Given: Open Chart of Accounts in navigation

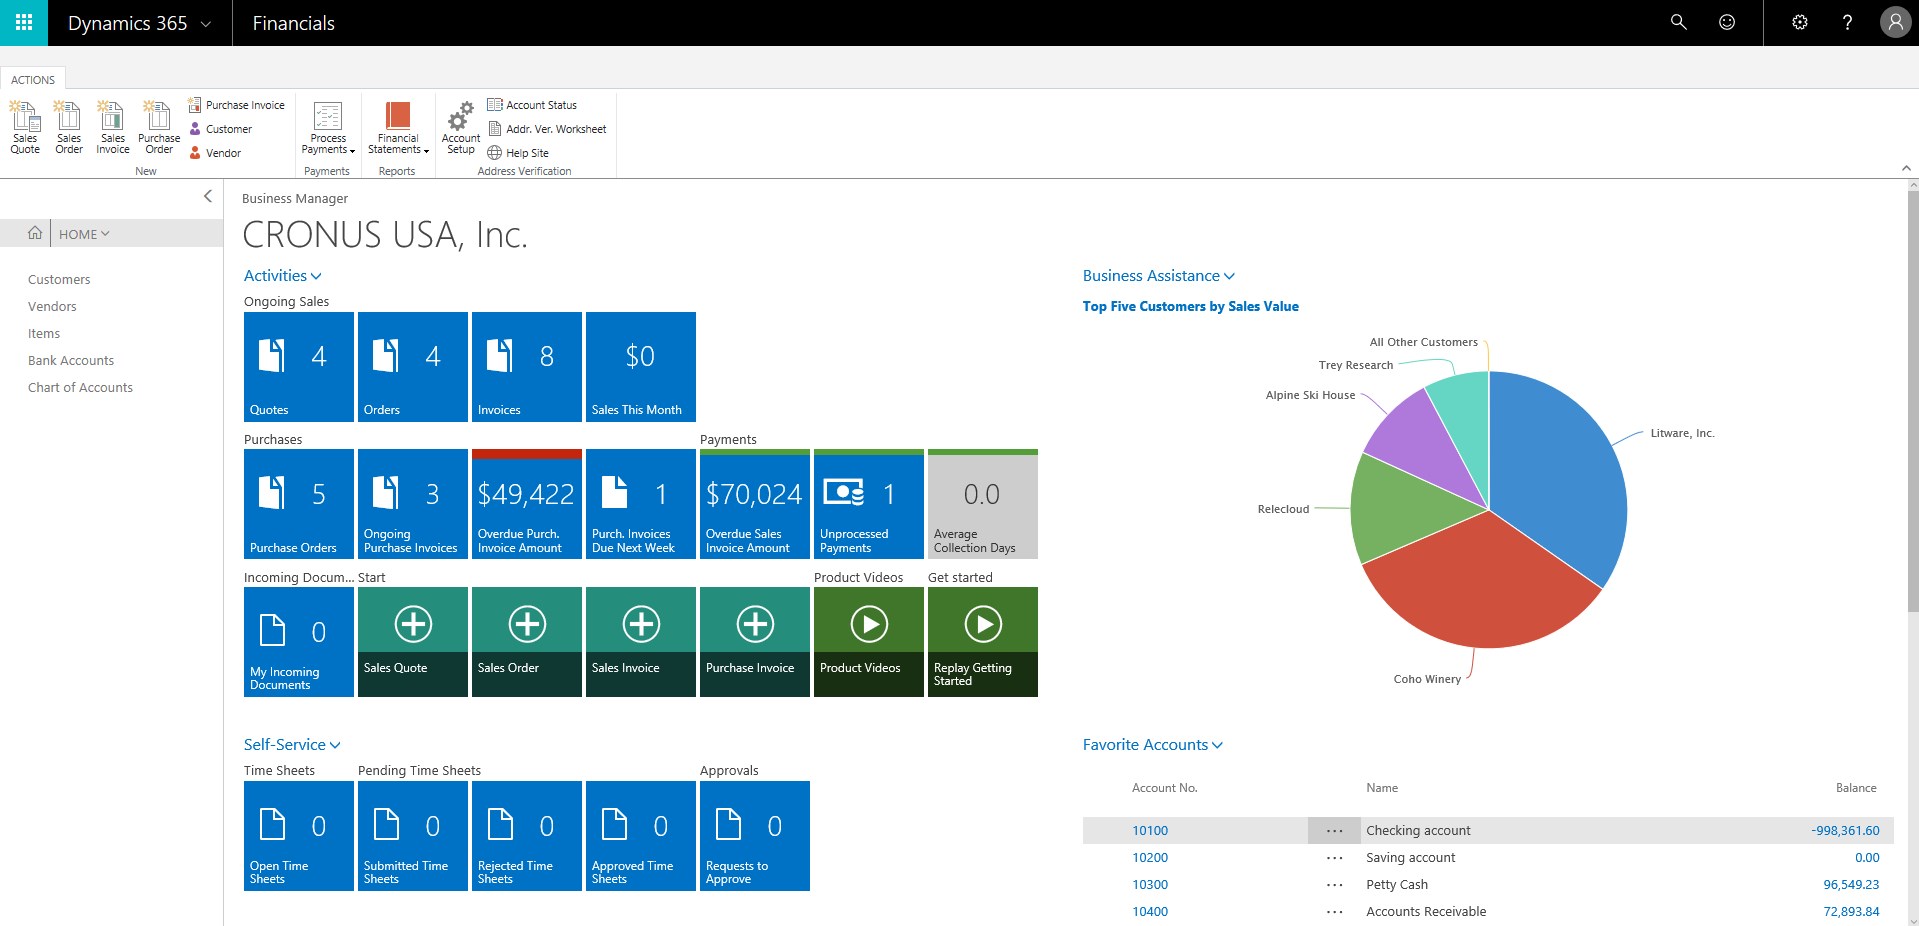Looking at the screenshot, I should point(80,388).
